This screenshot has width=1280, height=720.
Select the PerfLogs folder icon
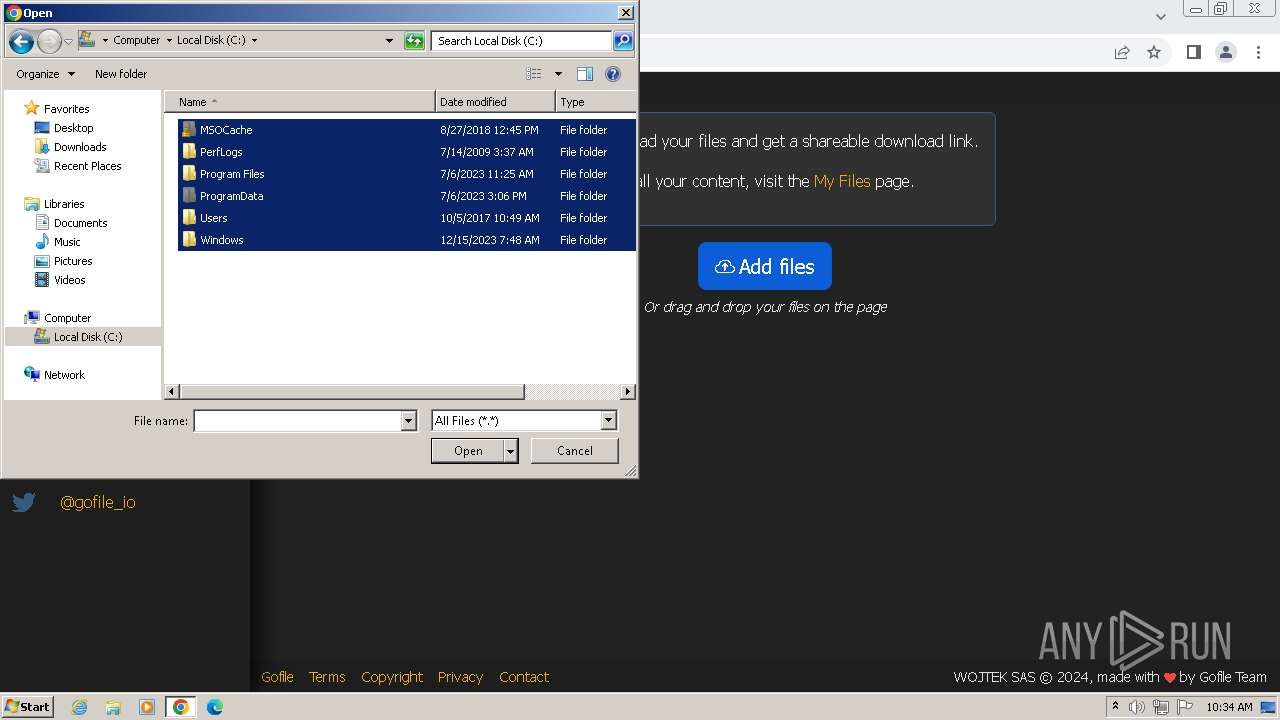189,152
